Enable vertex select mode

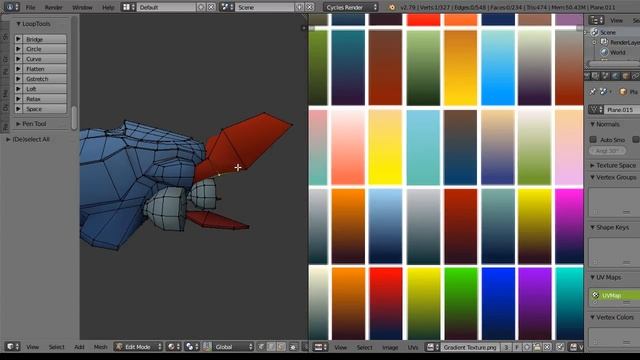262,347
